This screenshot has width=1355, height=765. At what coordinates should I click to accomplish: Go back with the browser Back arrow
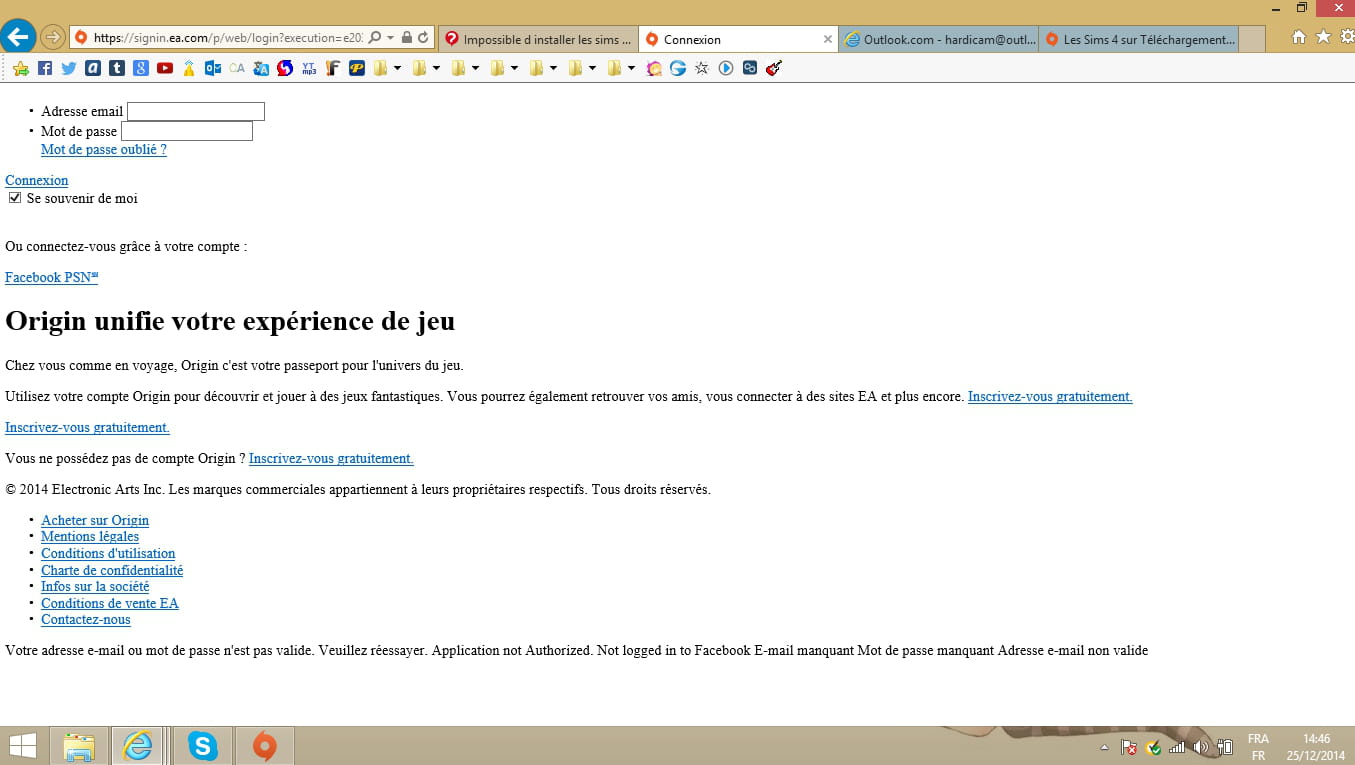click(x=18, y=37)
